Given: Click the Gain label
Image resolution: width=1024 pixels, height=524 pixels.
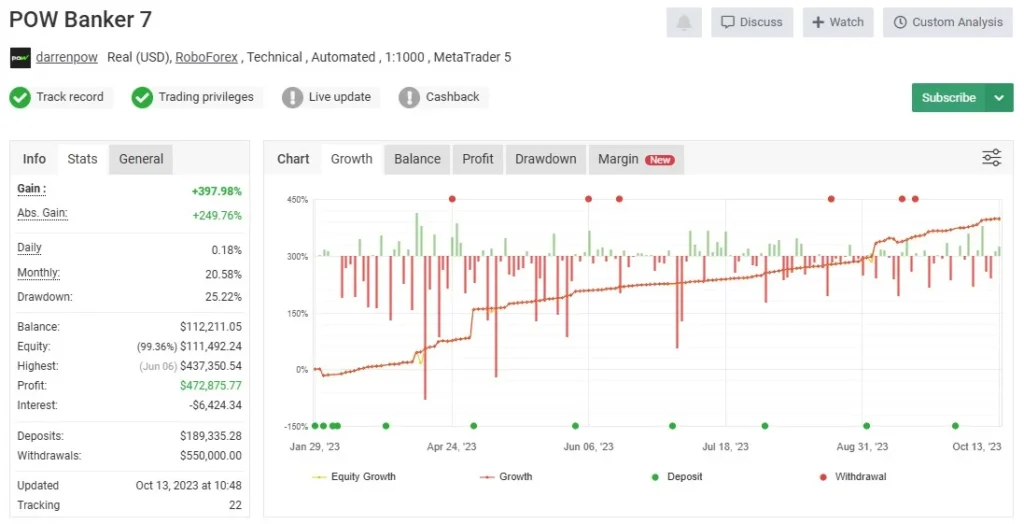Looking at the screenshot, I should point(31,189).
